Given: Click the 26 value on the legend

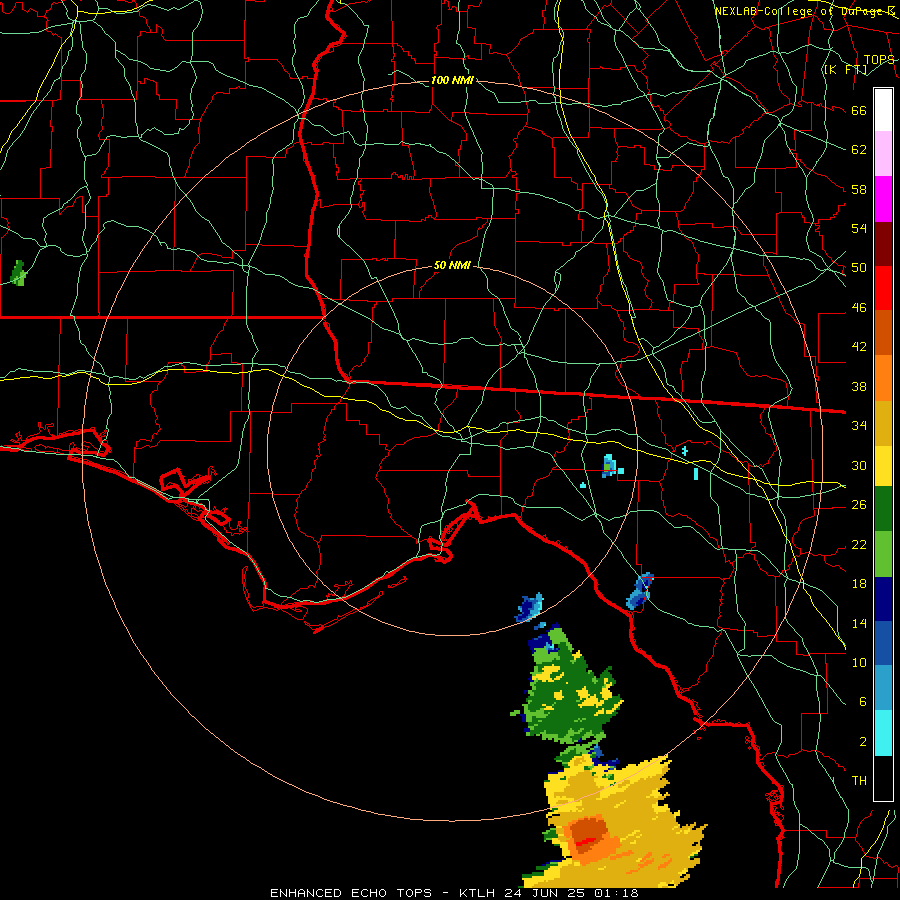Looking at the screenshot, I should 859,505.
